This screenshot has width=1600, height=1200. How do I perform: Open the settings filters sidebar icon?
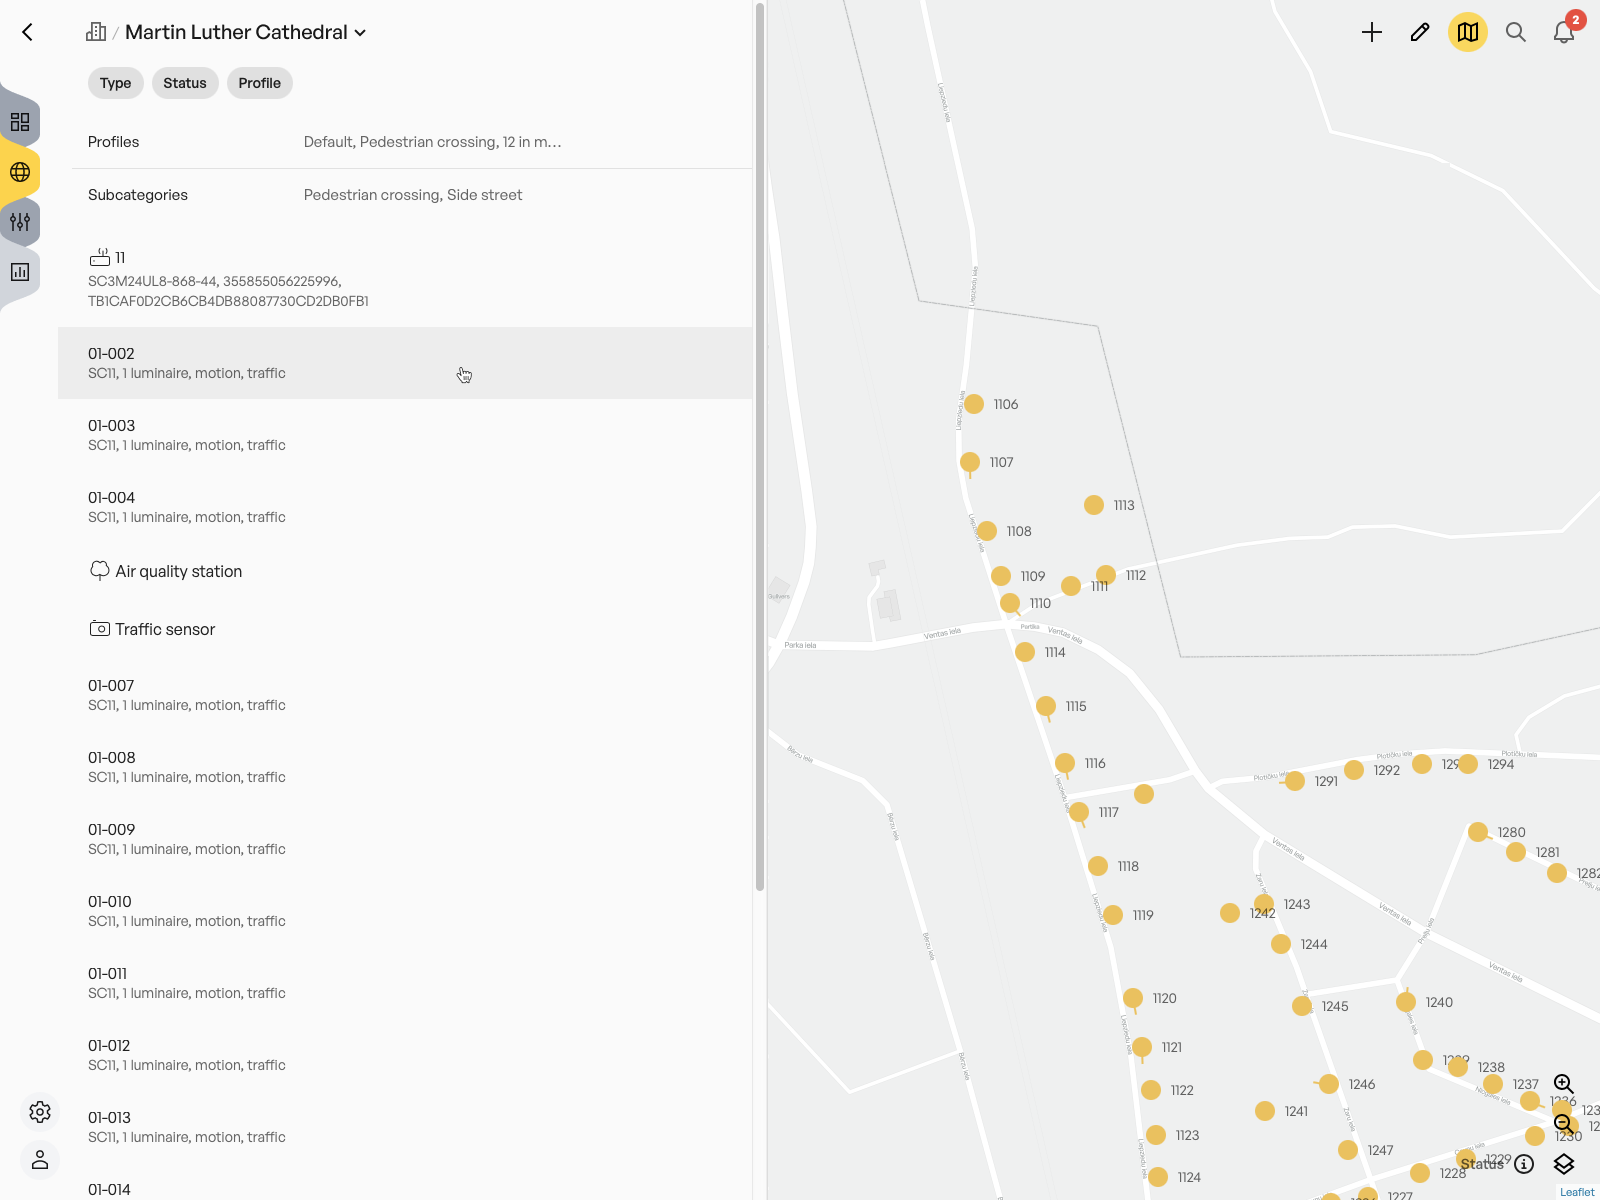click(x=19, y=221)
